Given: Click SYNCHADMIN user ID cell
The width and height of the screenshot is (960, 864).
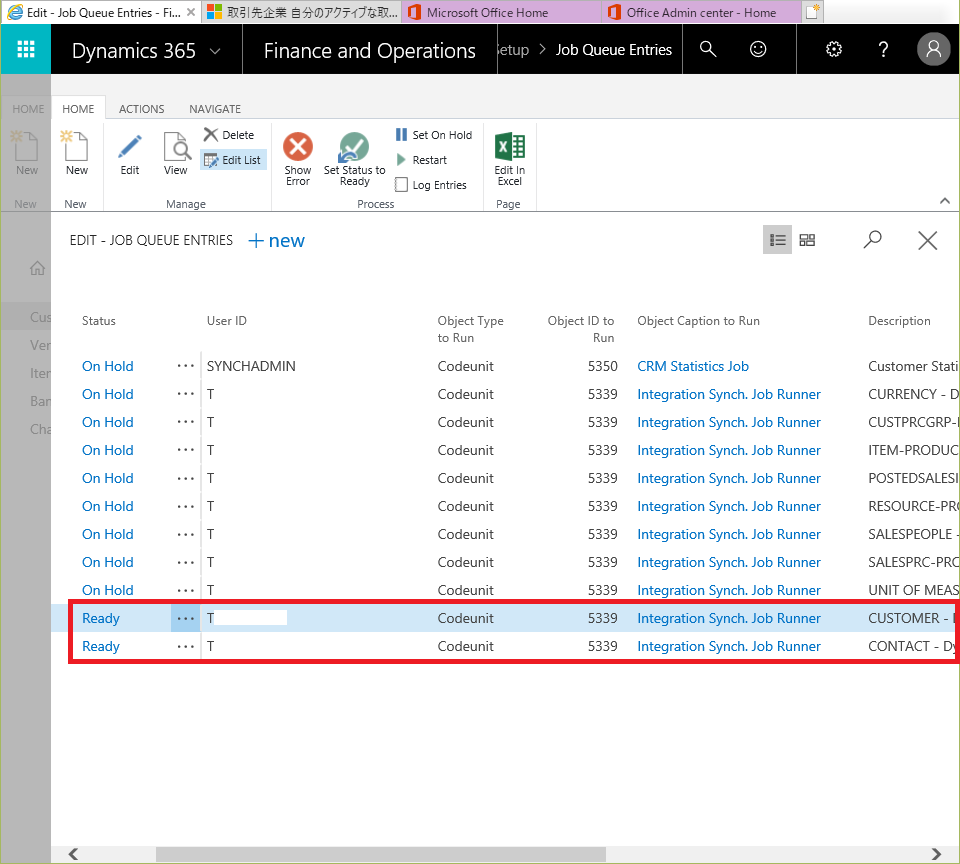Looking at the screenshot, I should pyautogui.click(x=251, y=366).
